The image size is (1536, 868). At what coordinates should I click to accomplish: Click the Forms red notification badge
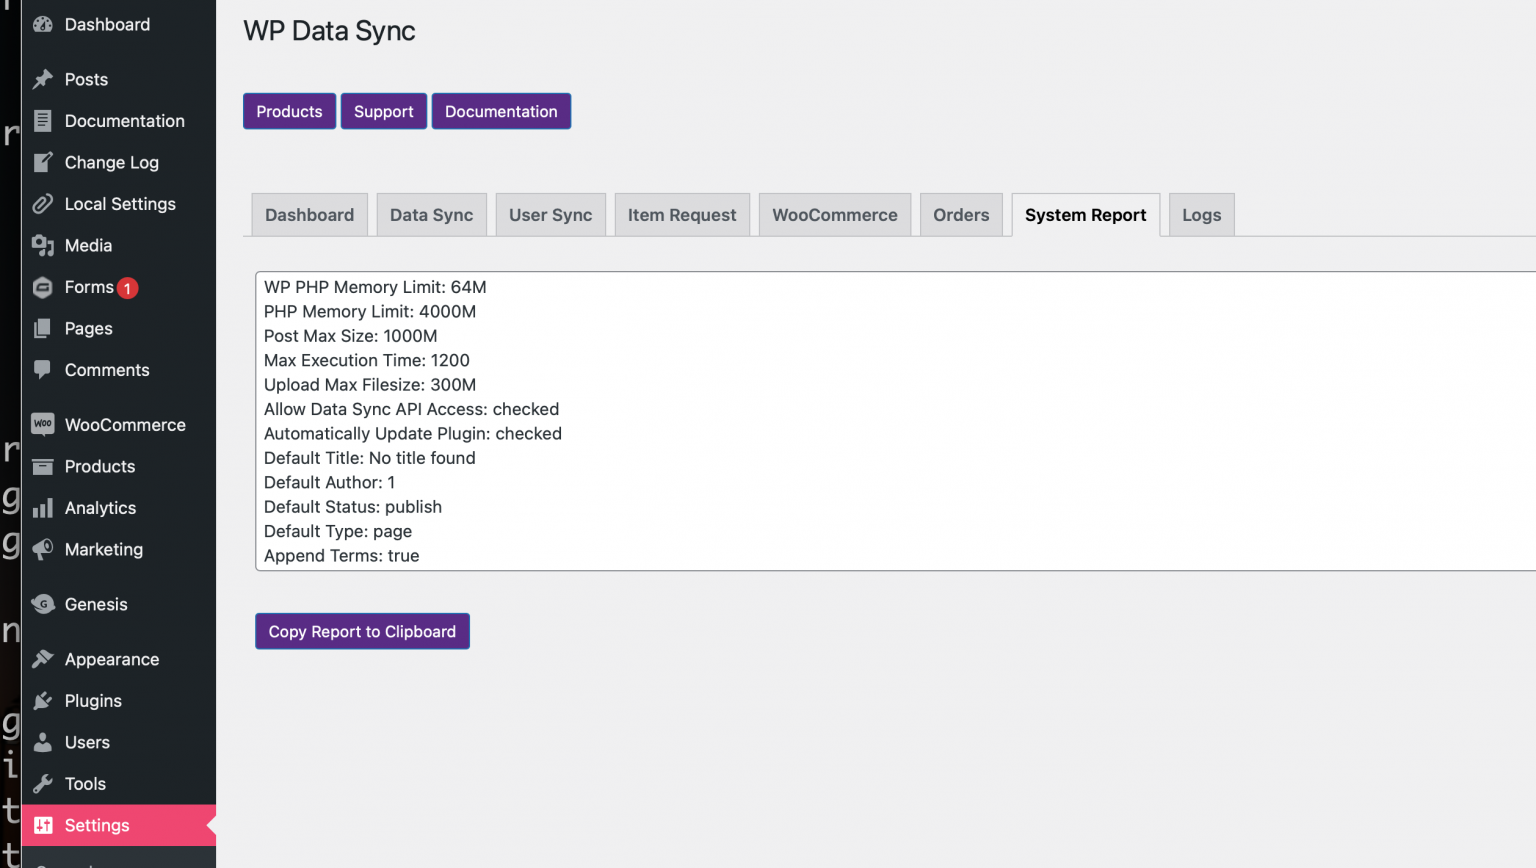(127, 287)
